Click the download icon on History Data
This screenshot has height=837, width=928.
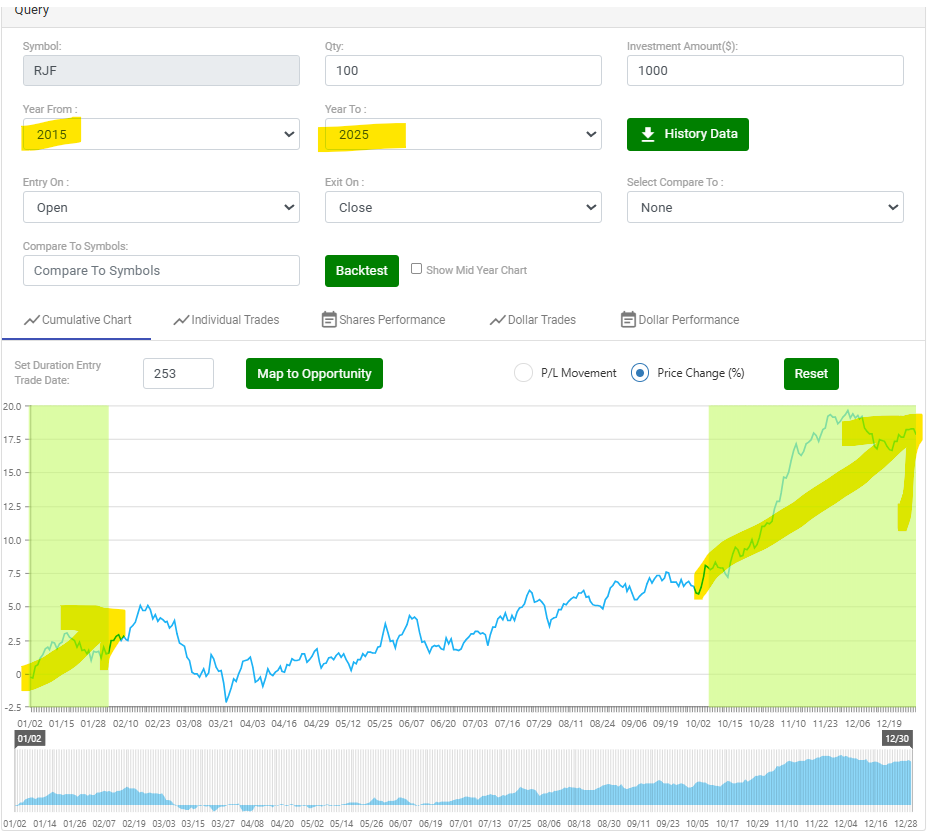click(648, 134)
